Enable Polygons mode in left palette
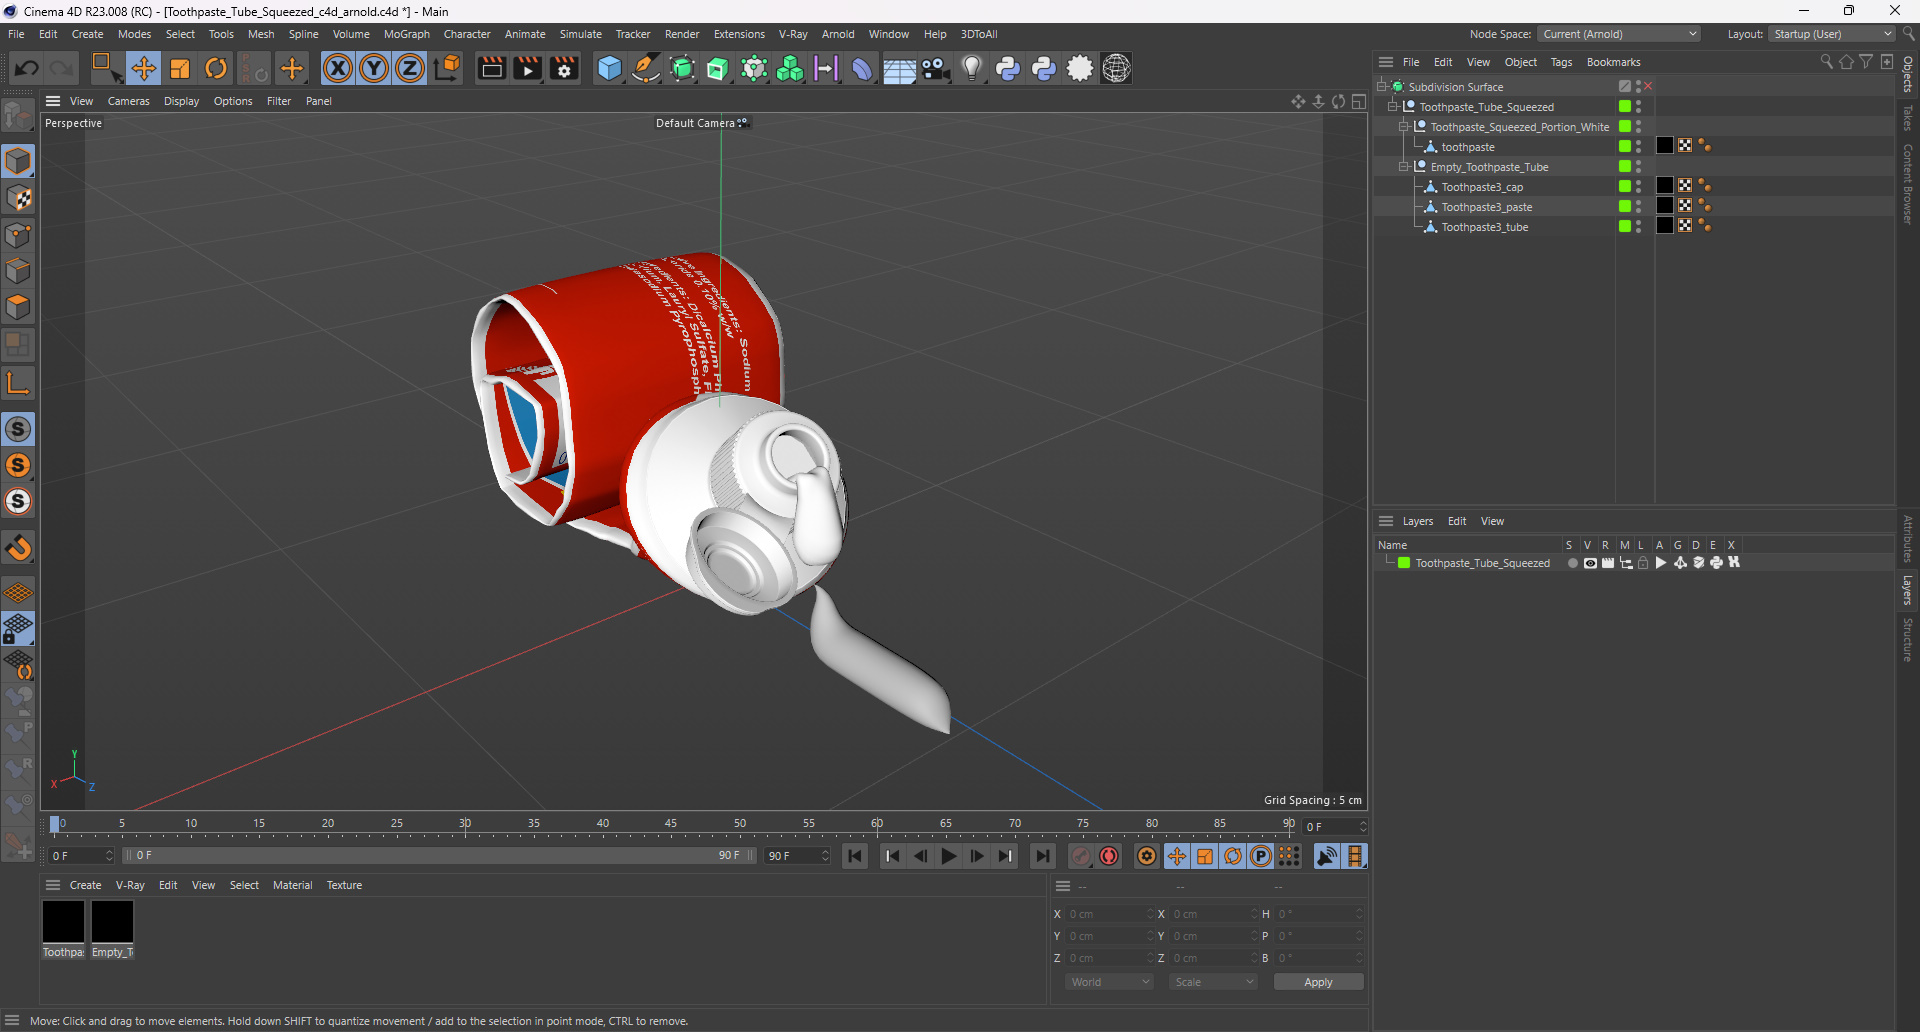This screenshot has height=1032, width=1920. click(18, 307)
